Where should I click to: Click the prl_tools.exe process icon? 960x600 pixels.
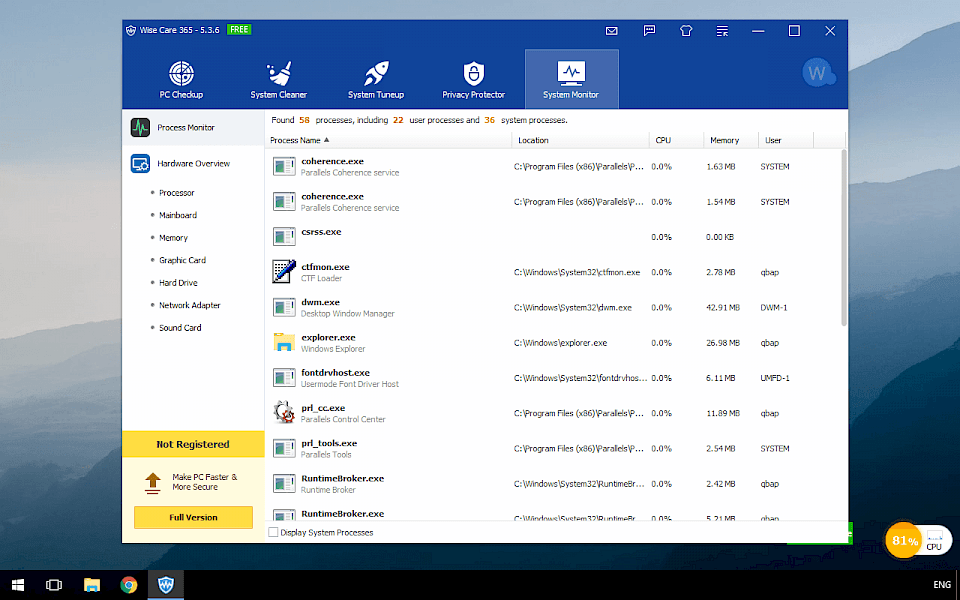284,448
